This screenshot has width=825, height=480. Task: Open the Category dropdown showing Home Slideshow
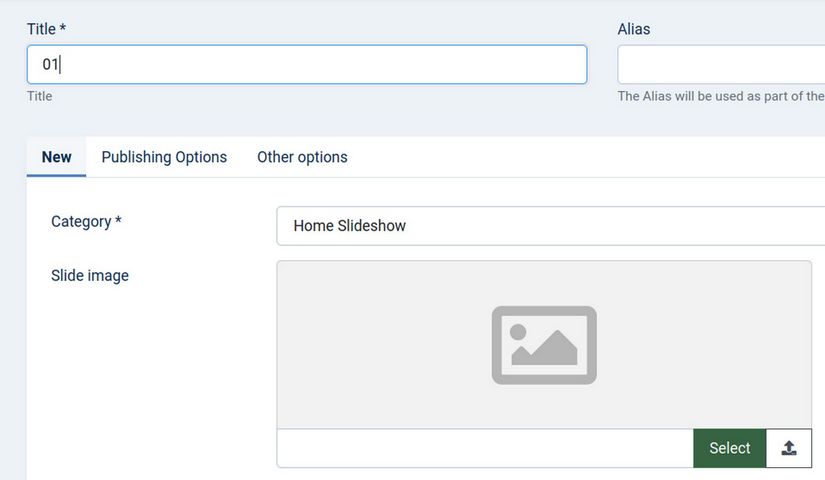pyautogui.click(x=550, y=226)
